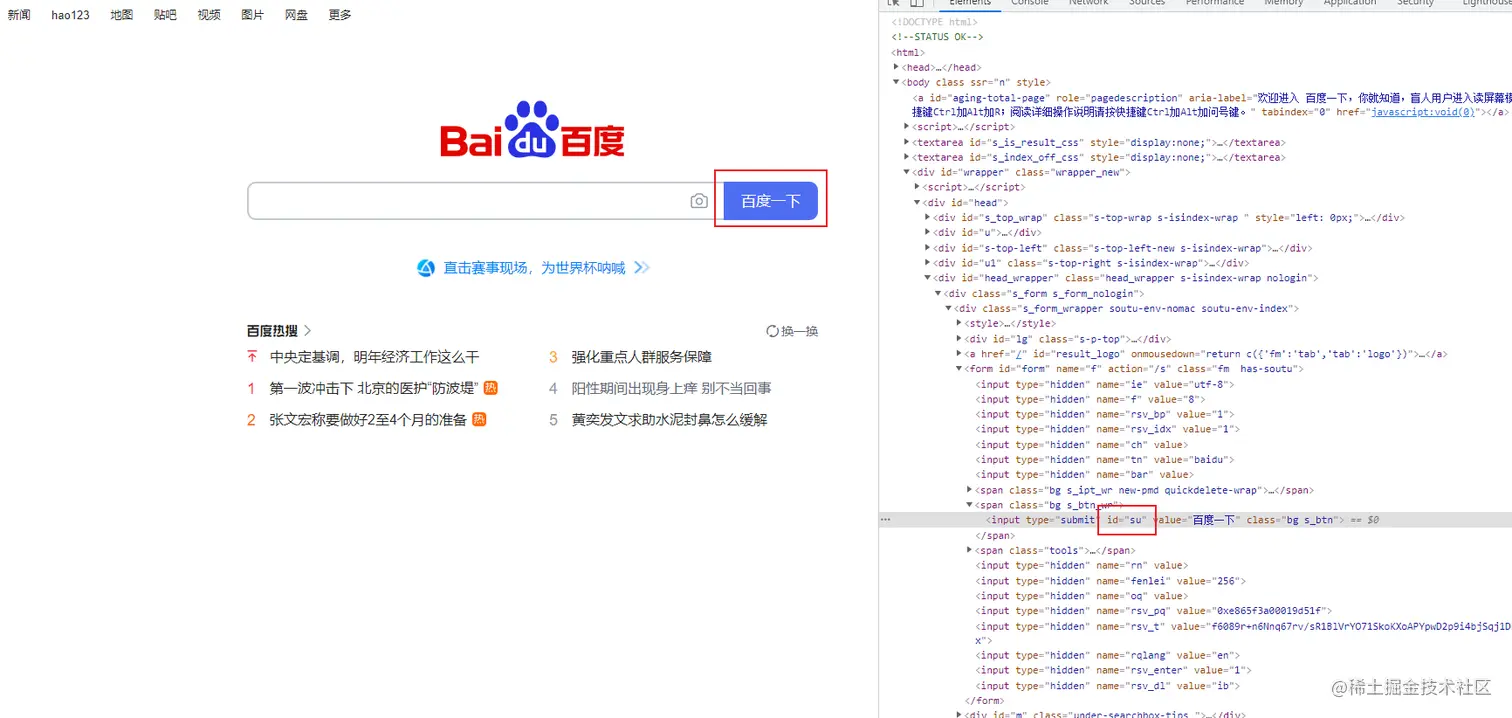Image resolution: width=1512 pixels, height=718 pixels.
Task: Switch to the Network tab in DevTools
Action: (1088, 3)
